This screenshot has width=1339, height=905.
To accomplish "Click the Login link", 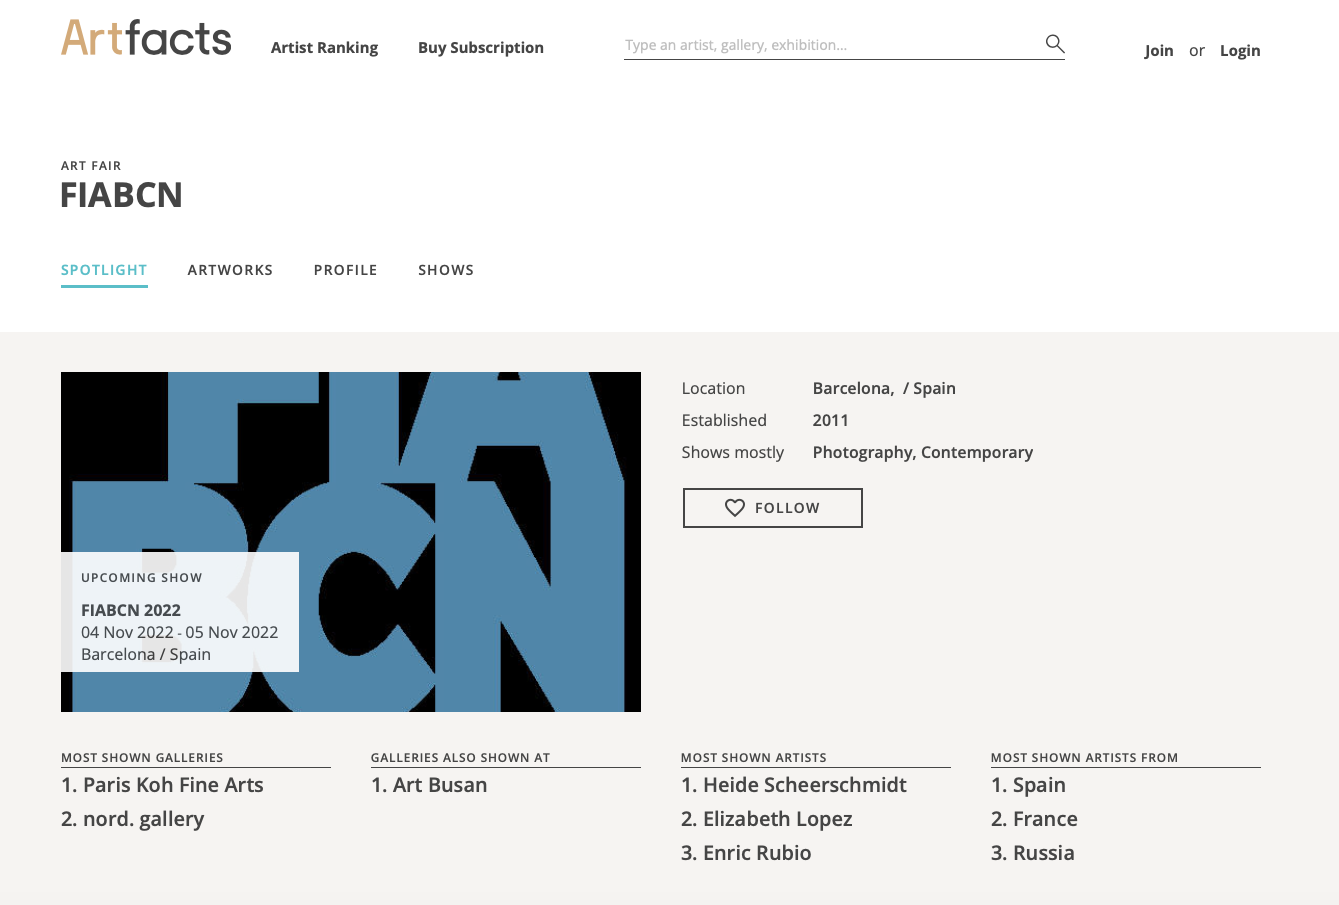I will point(1240,50).
